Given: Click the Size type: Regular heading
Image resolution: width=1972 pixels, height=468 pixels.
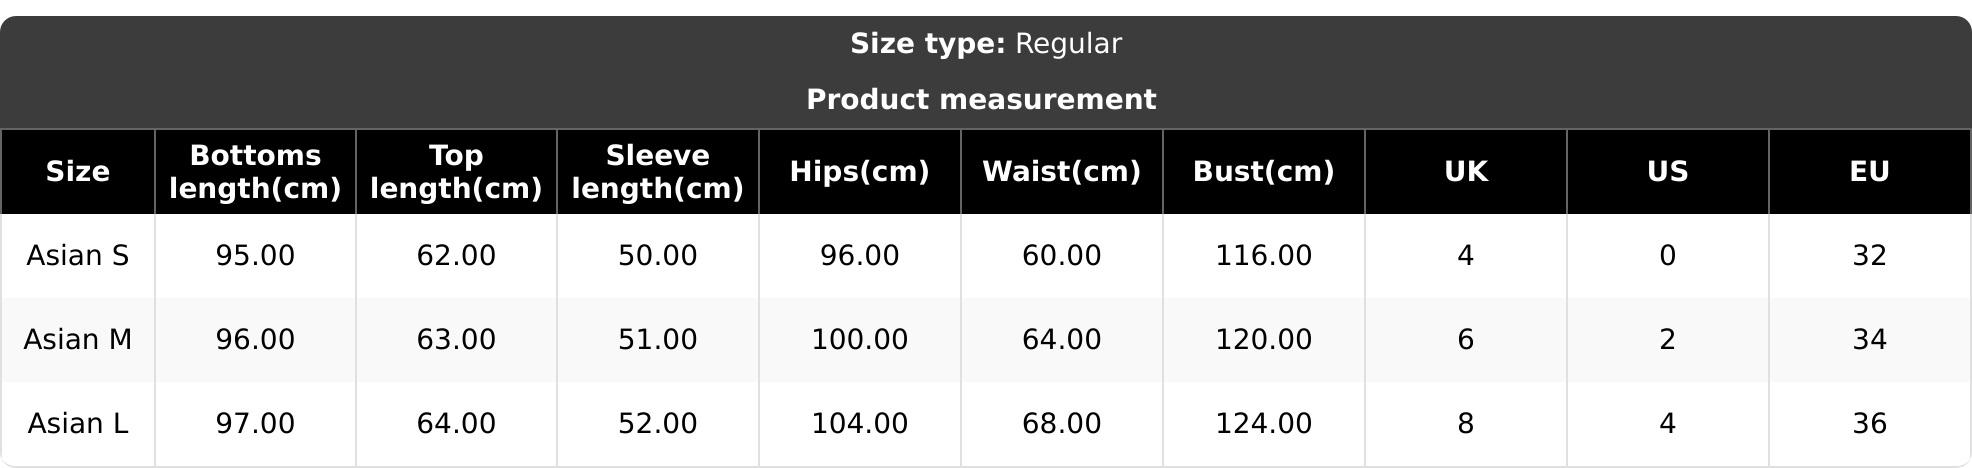Looking at the screenshot, I should (985, 44).
